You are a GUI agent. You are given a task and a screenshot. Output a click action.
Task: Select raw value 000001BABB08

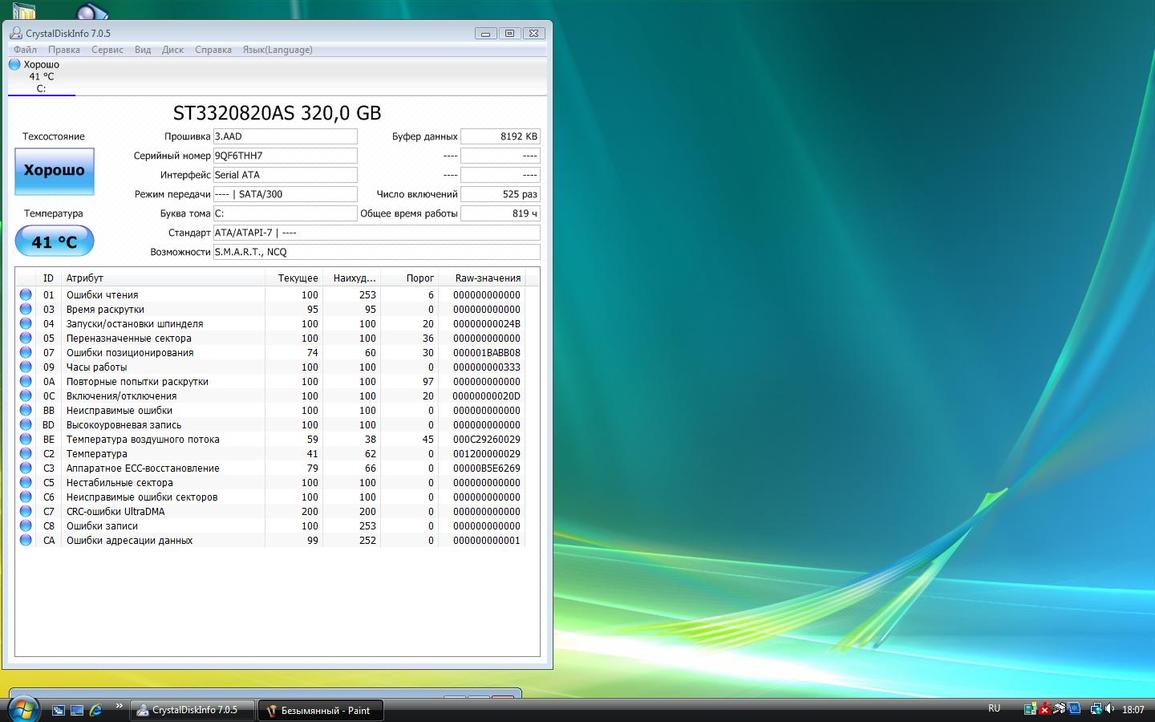coord(486,352)
